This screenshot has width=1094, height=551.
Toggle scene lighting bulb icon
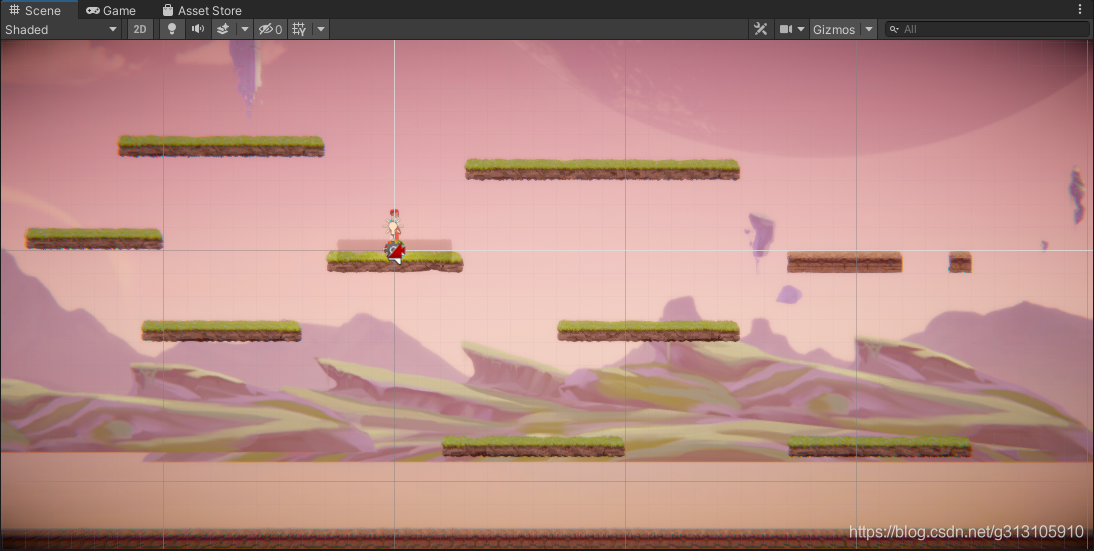click(172, 29)
